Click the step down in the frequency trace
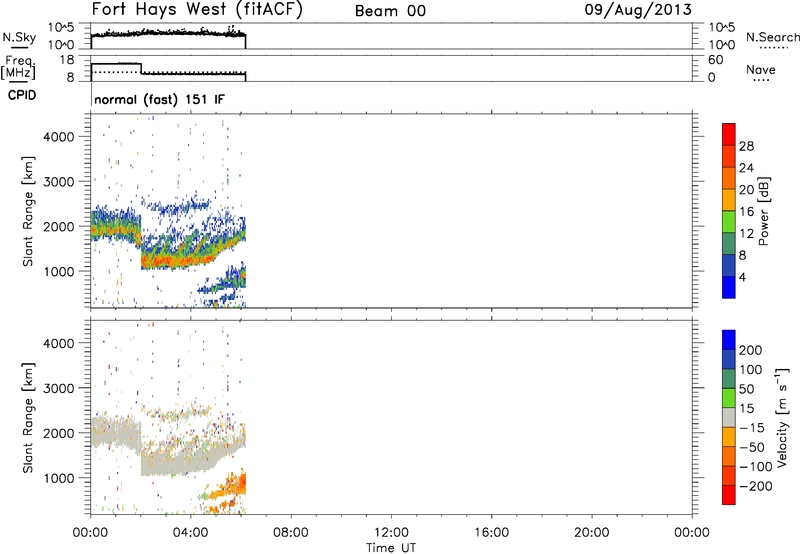 point(141,68)
